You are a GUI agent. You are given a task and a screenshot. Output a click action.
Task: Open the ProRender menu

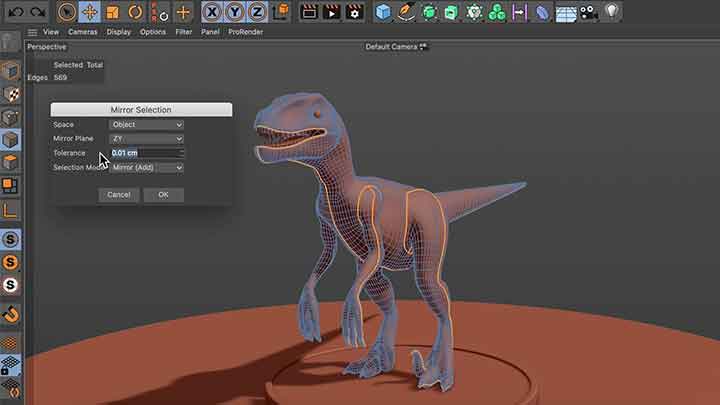(246, 32)
